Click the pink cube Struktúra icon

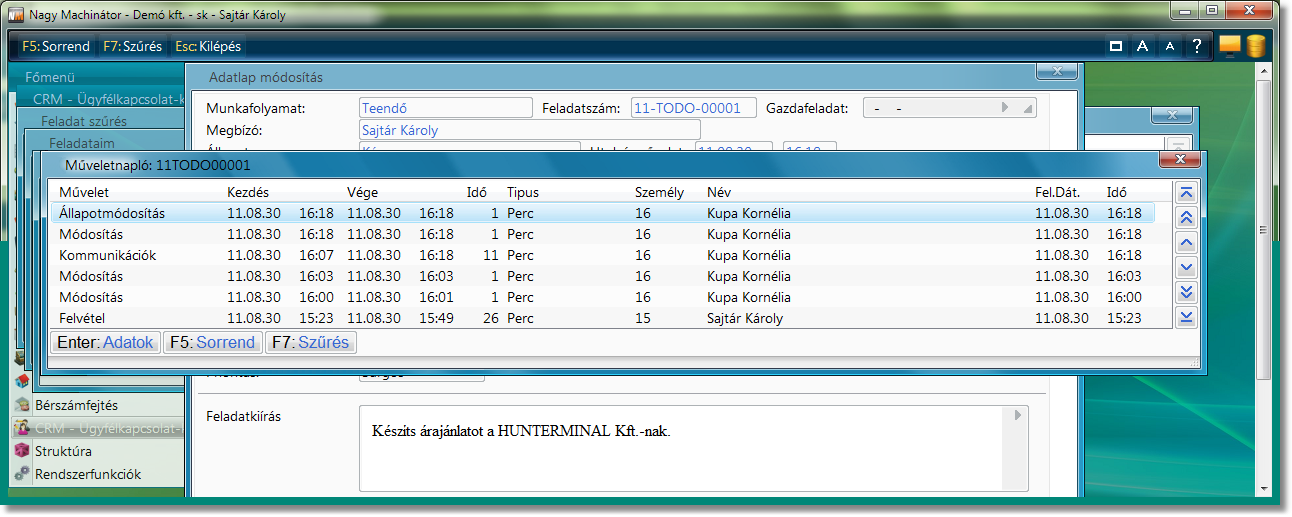click(21, 452)
